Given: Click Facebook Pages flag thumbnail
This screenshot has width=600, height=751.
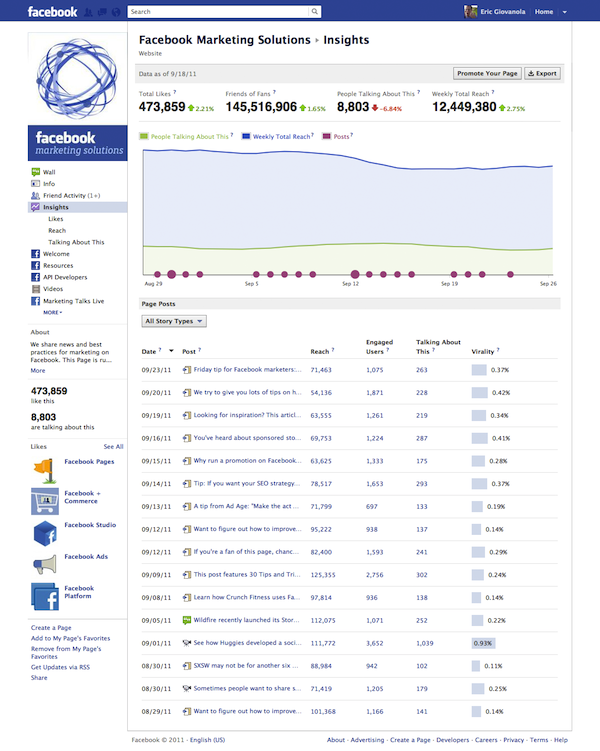Looking at the screenshot, I should pos(45,470).
